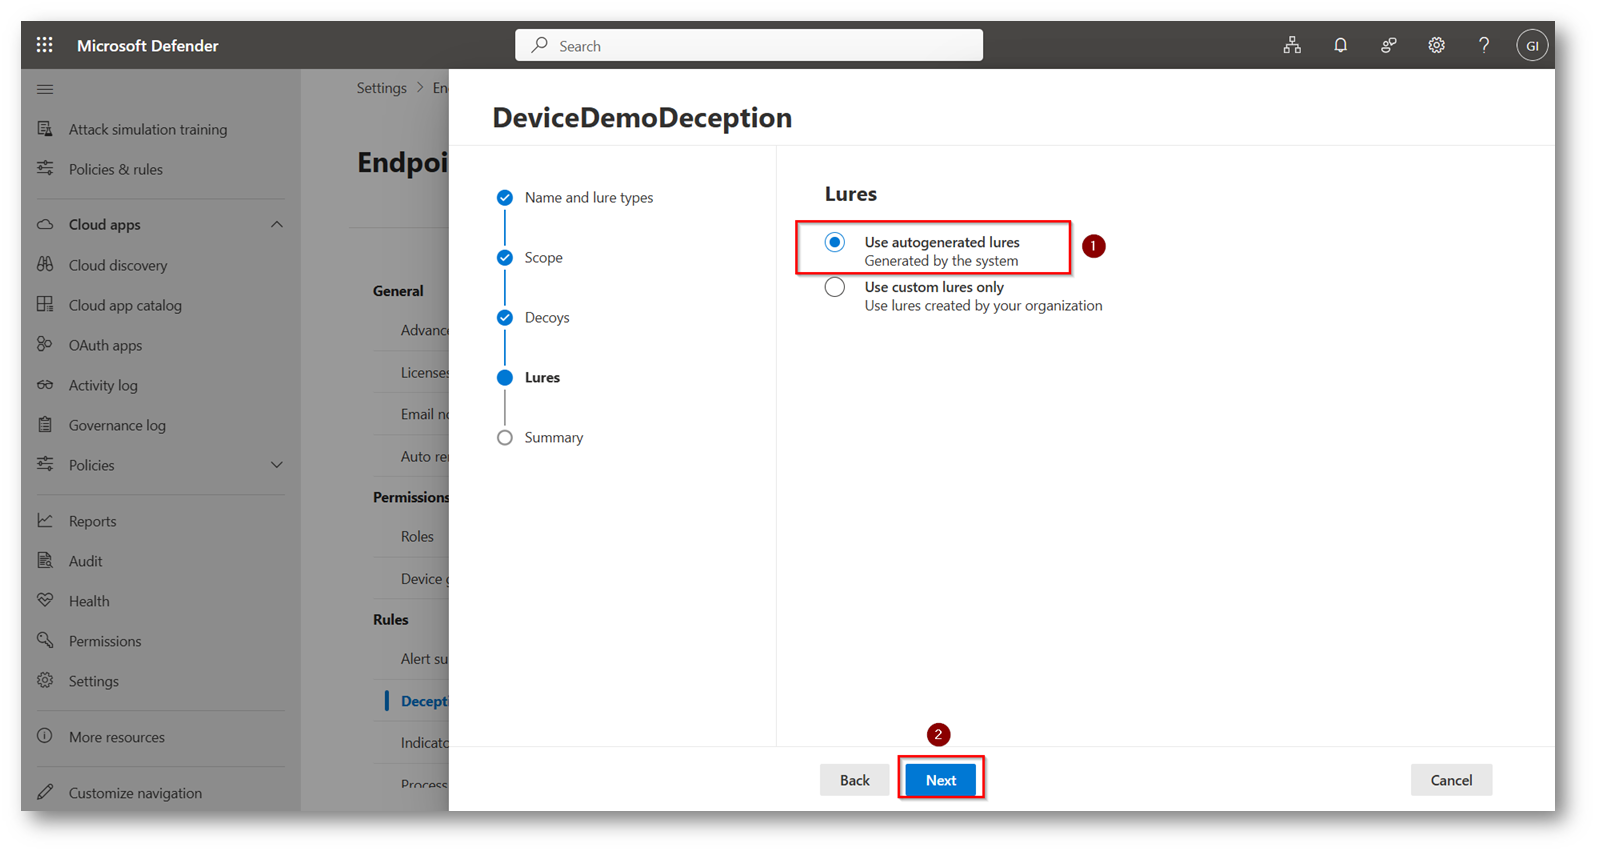Click the Search input field

click(x=748, y=45)
